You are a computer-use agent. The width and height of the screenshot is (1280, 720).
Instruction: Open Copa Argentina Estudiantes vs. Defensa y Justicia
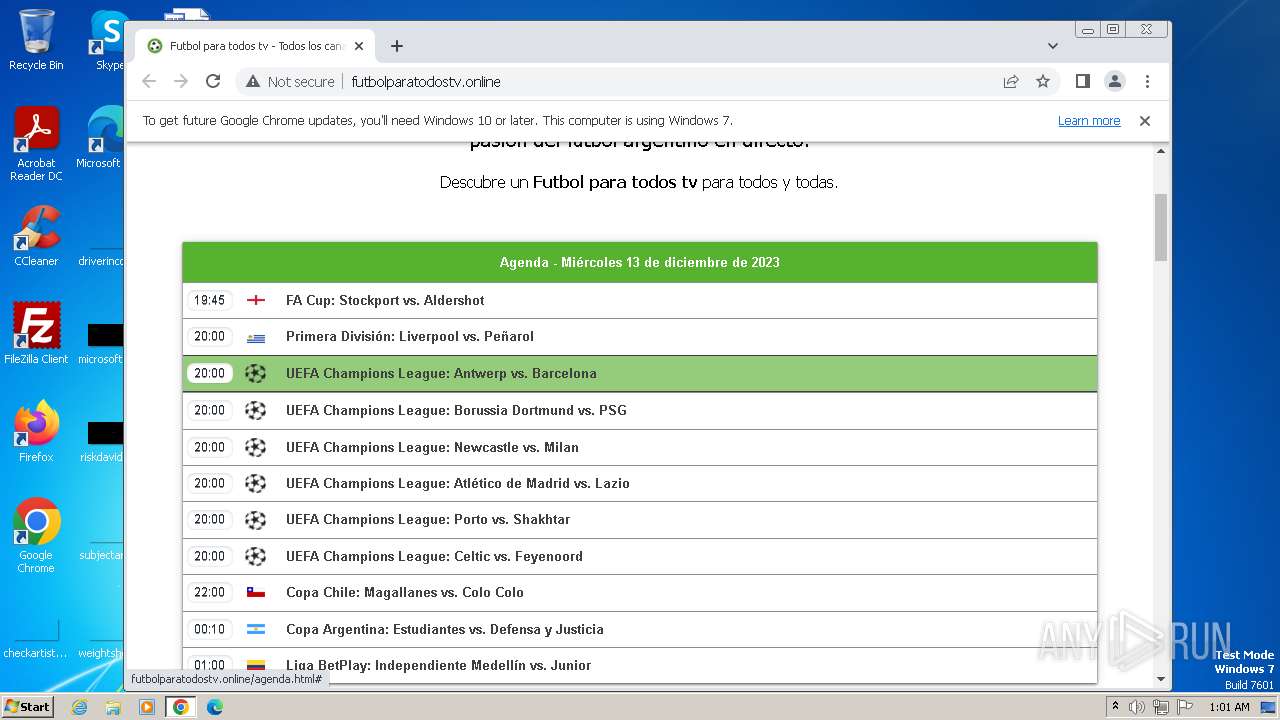640,629
